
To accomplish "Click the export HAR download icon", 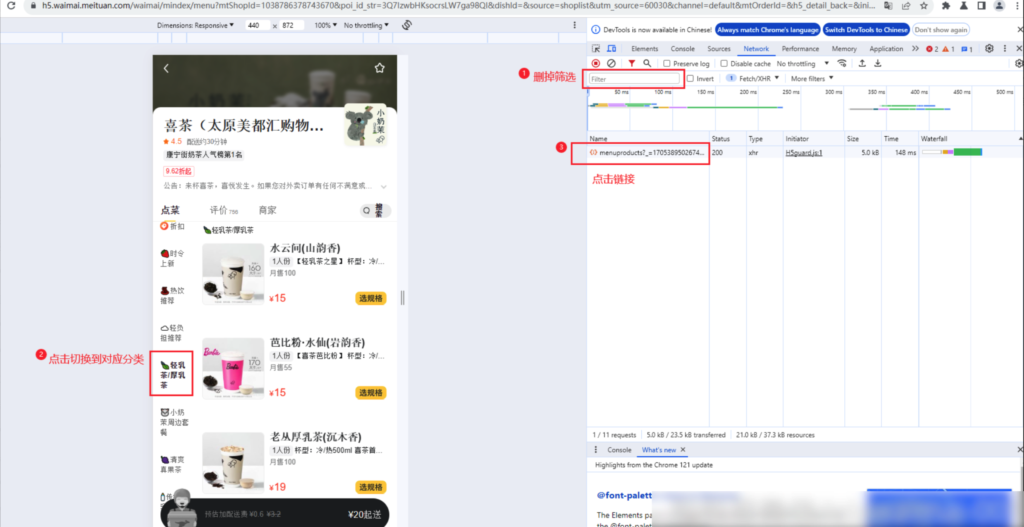I will pyautogui.click(x=877, y=63).
